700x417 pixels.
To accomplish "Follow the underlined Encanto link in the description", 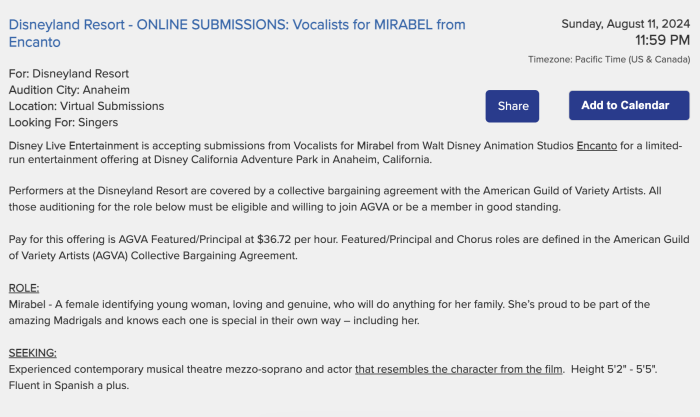I will tap(596, 146).
